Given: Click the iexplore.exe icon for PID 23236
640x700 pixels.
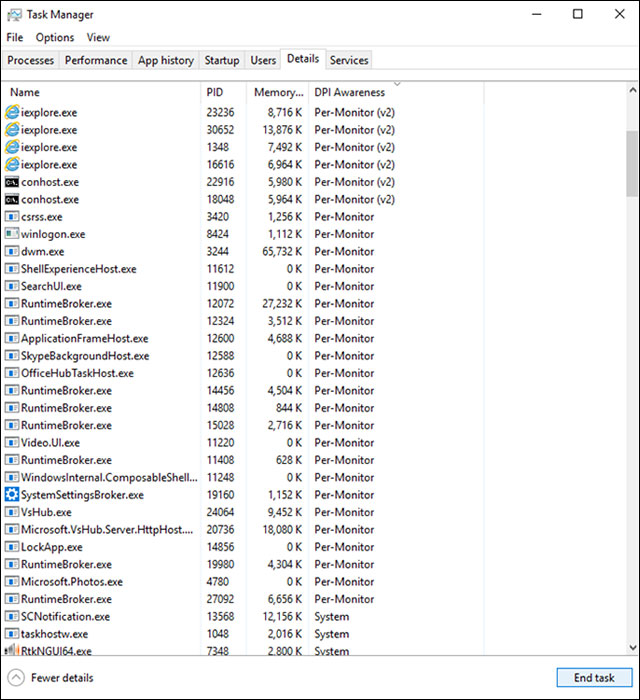Looking at the screenshot, I should [x=12, y=112].
